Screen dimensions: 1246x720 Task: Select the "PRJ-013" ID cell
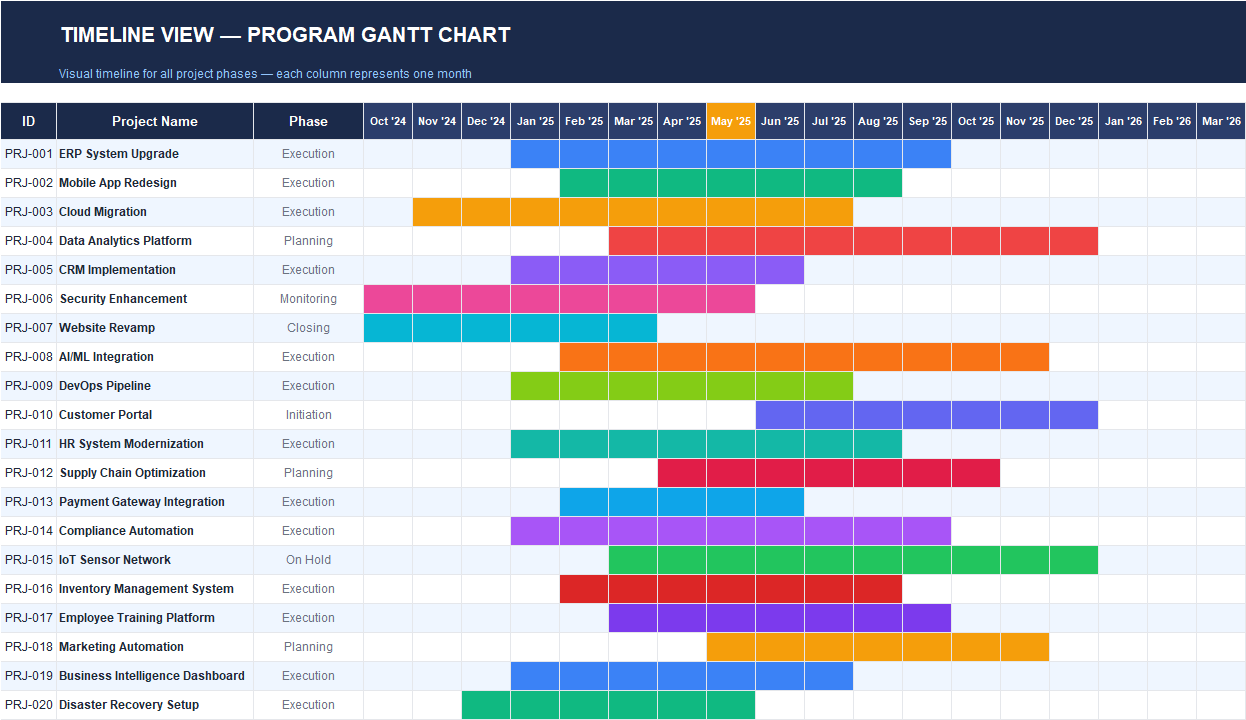[x=28, y=502]
